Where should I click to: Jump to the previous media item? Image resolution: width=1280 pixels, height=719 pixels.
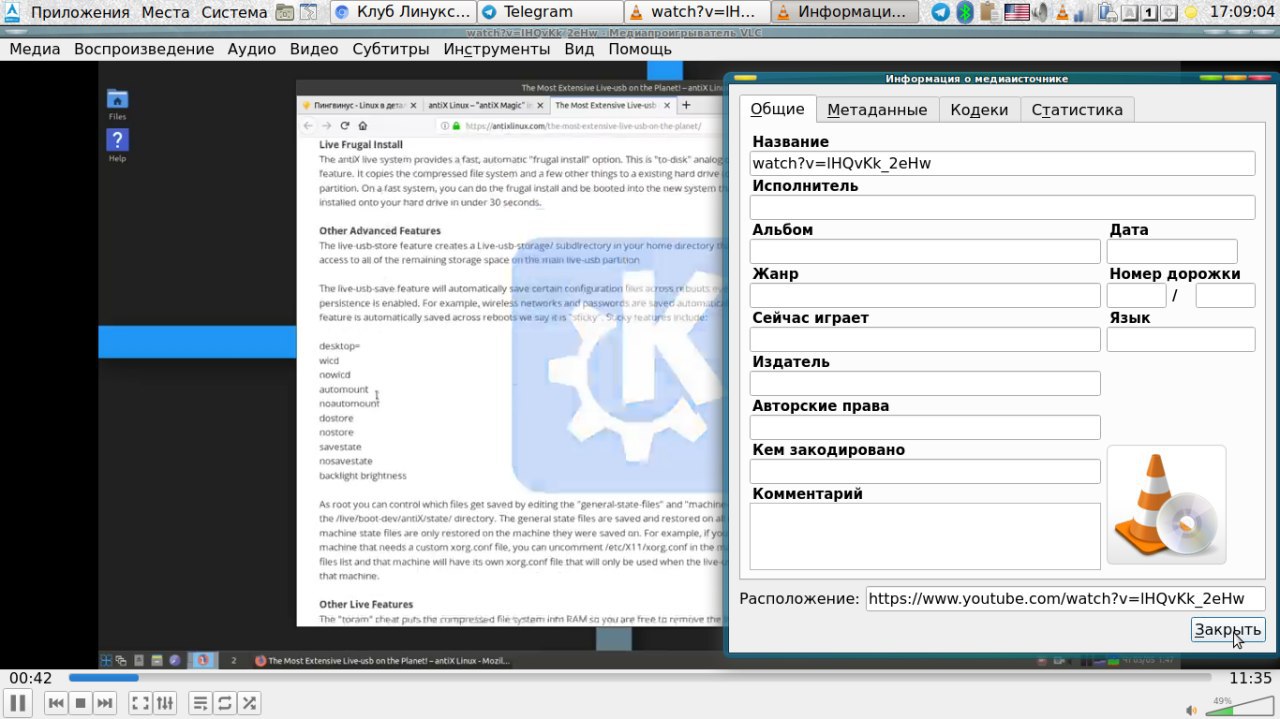pos(56,703)
